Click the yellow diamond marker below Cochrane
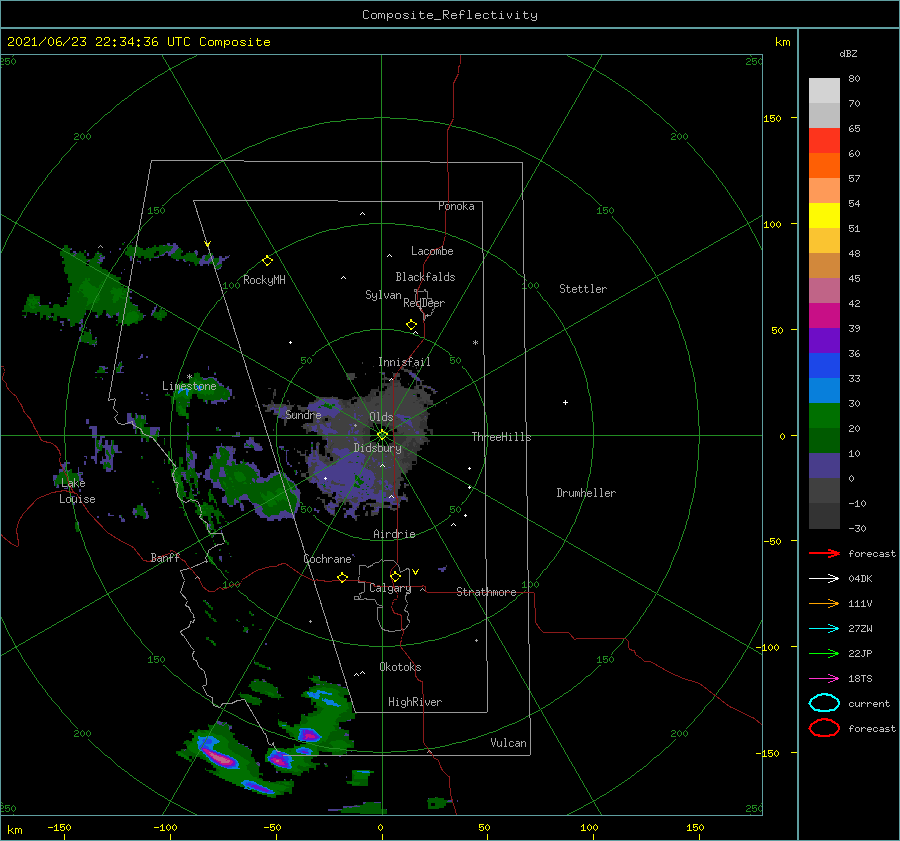 click(x=342, y=577)
